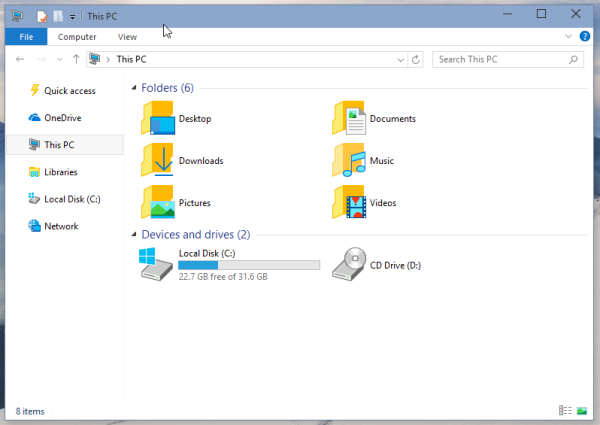This screenshot has height=425, width=600.
Task: Select the Desktop folder icon
Action: (x=158, y=118)
